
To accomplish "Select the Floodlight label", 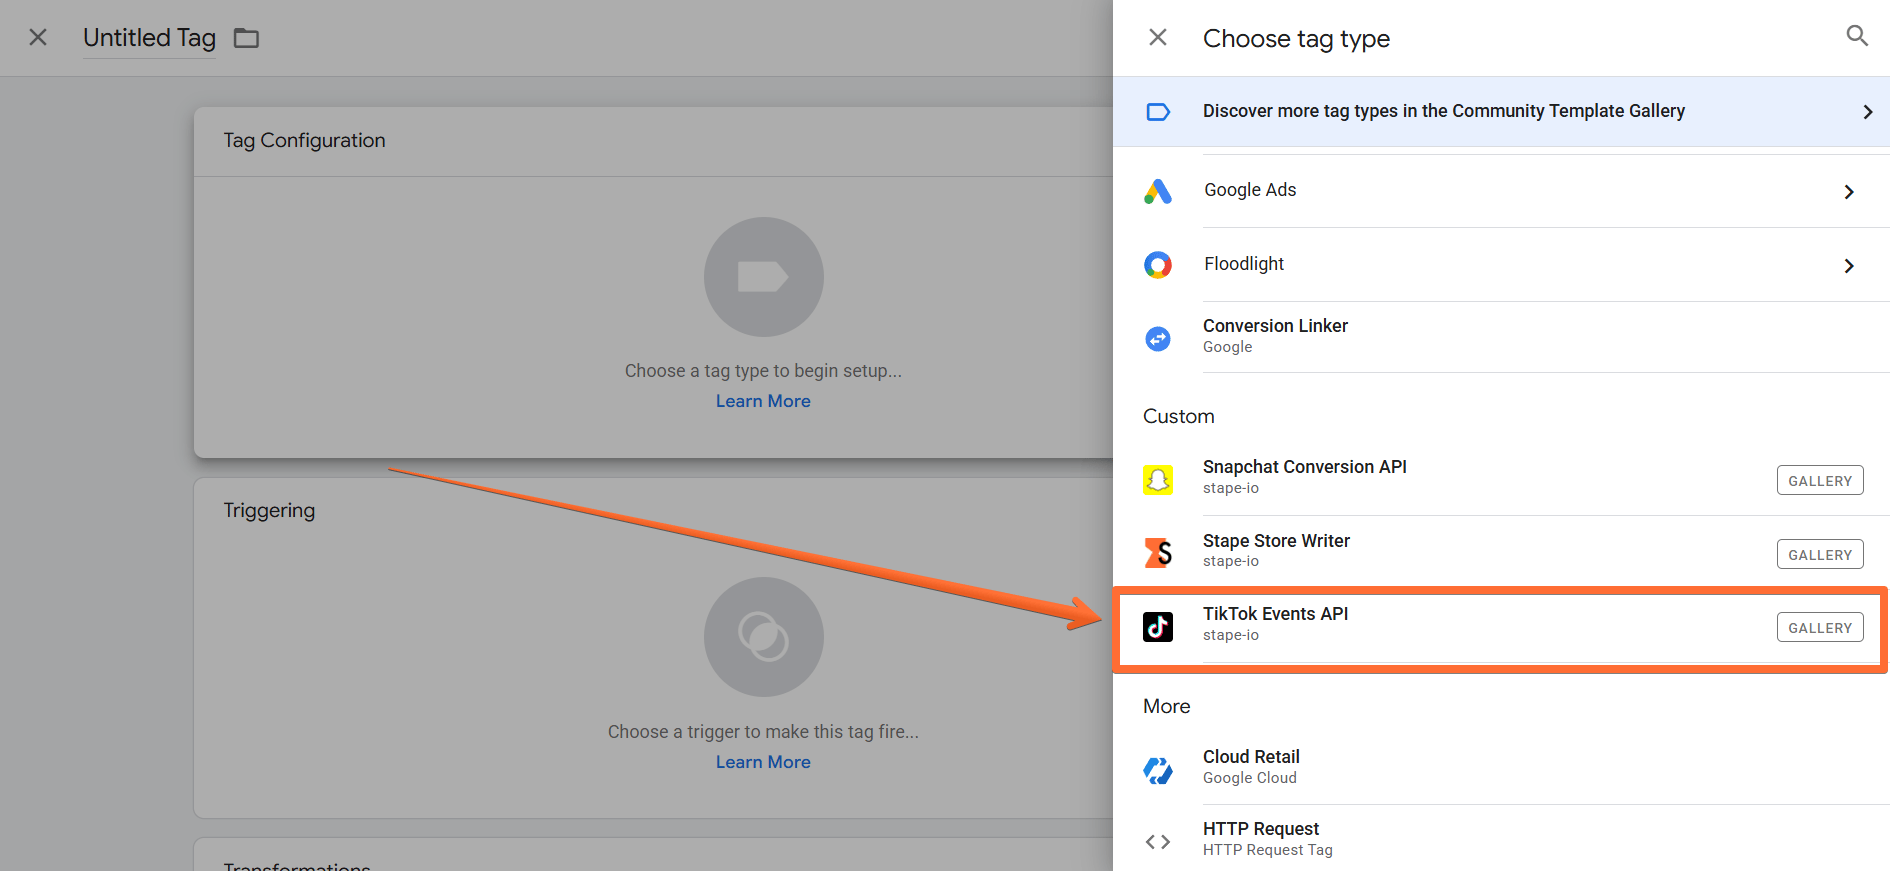I will (x=1244, y=264).
